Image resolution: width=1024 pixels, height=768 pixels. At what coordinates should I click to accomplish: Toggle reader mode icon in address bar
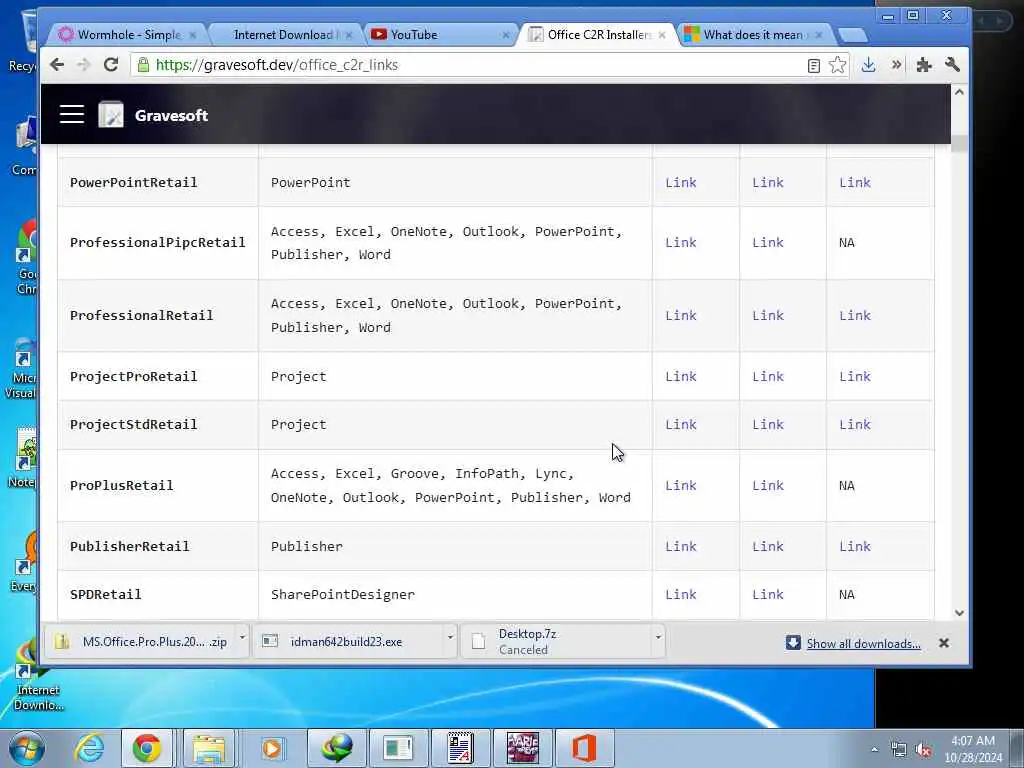click(814, 65)
